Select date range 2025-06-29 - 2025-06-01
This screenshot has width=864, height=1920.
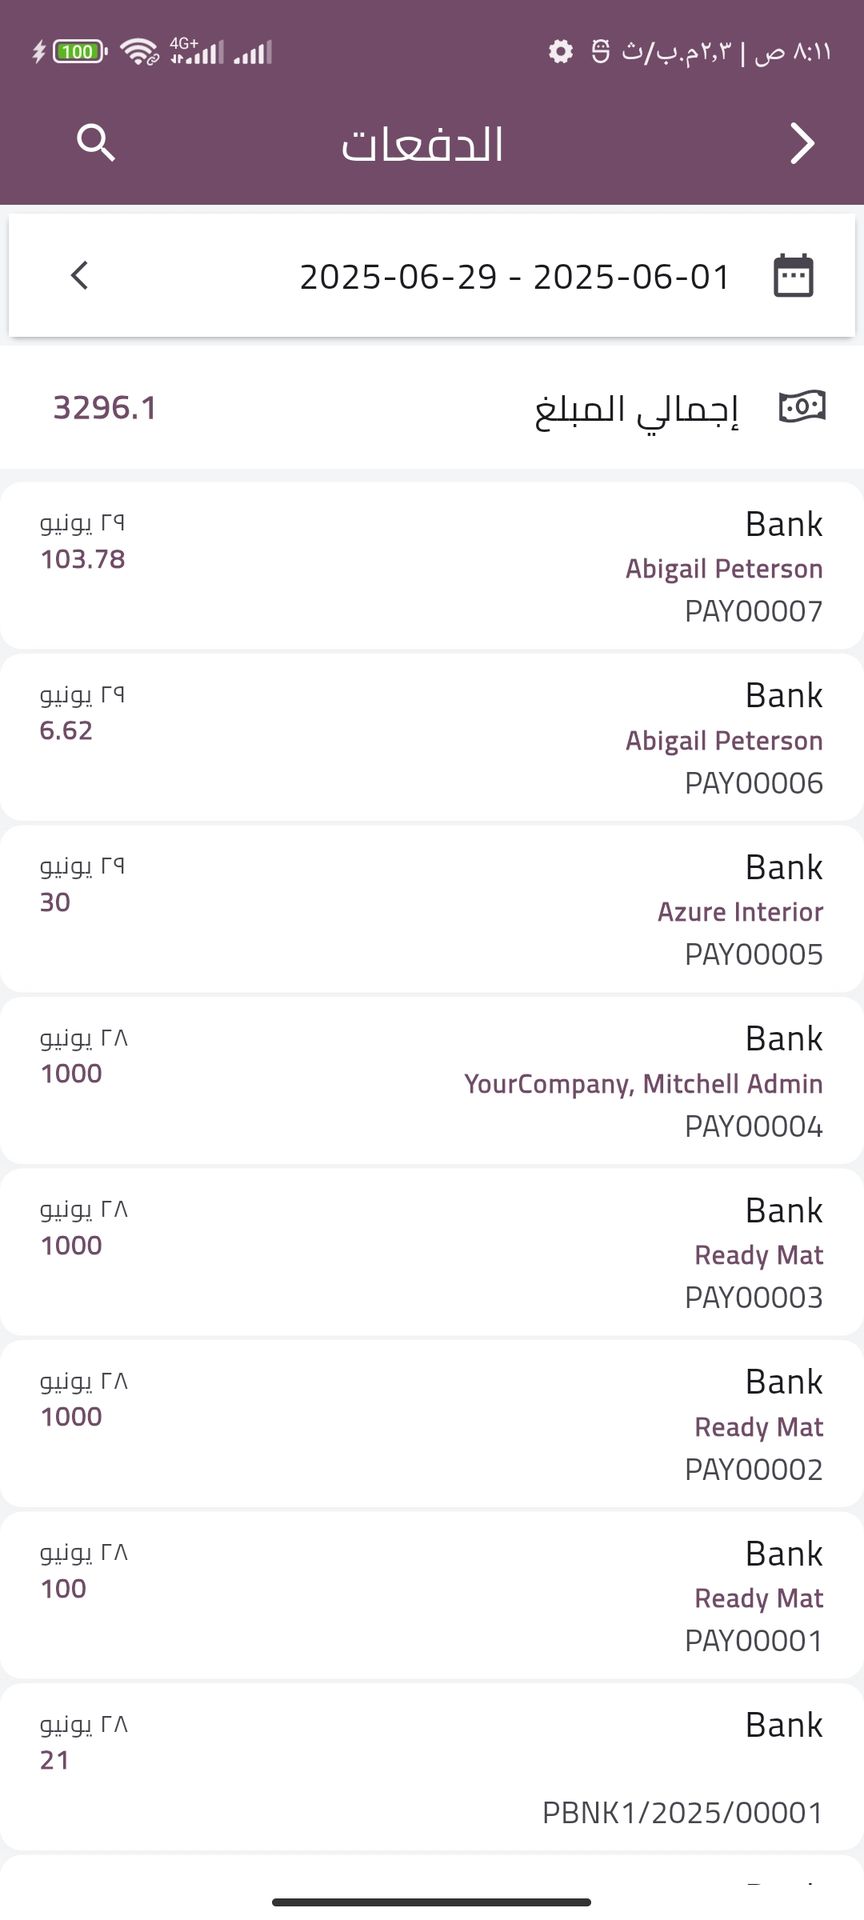pyautogui.click(x=515, y=276)
